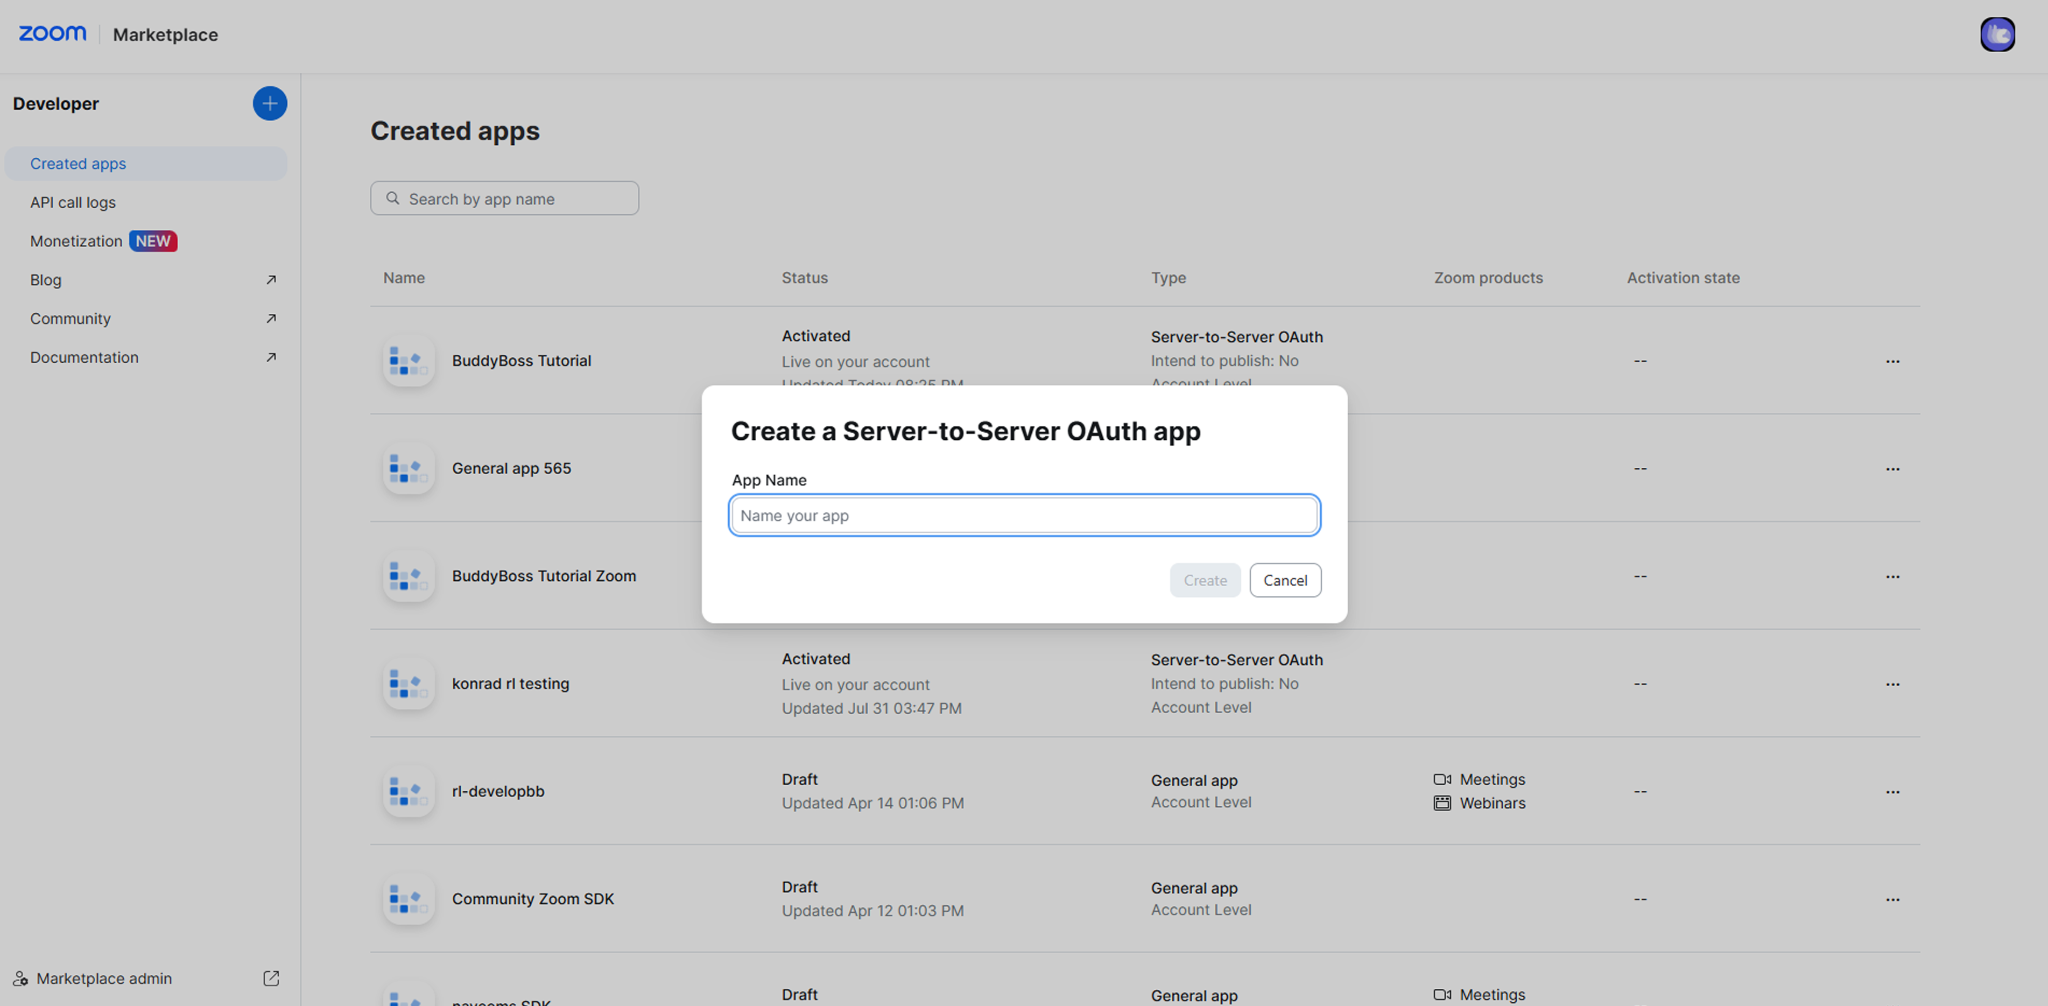This screenshot has height=1006, width=2048.
Task: Click the NEW badge next to Monetization
Action: tap(153, 241)
